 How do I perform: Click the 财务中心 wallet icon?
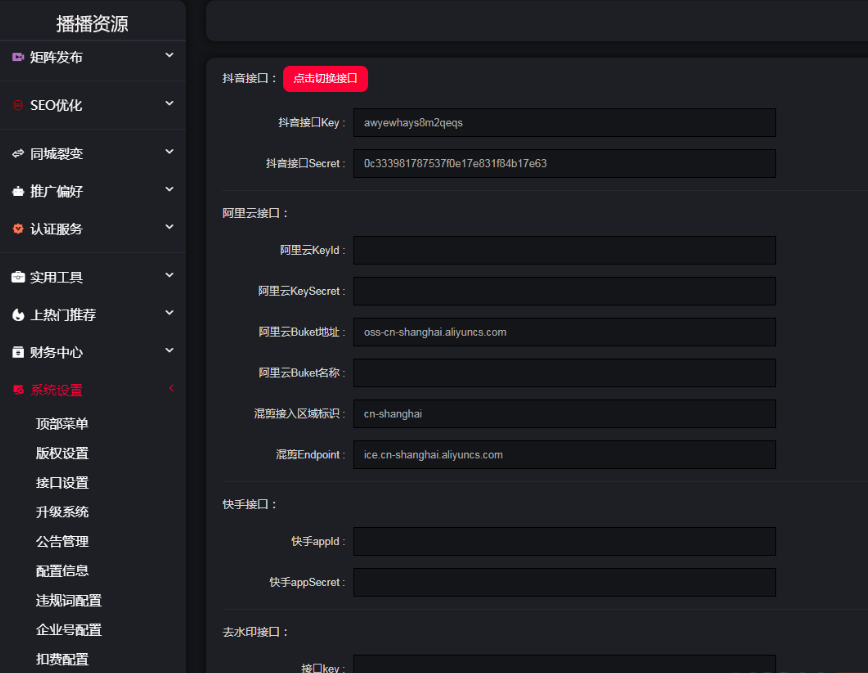[18, 353]
